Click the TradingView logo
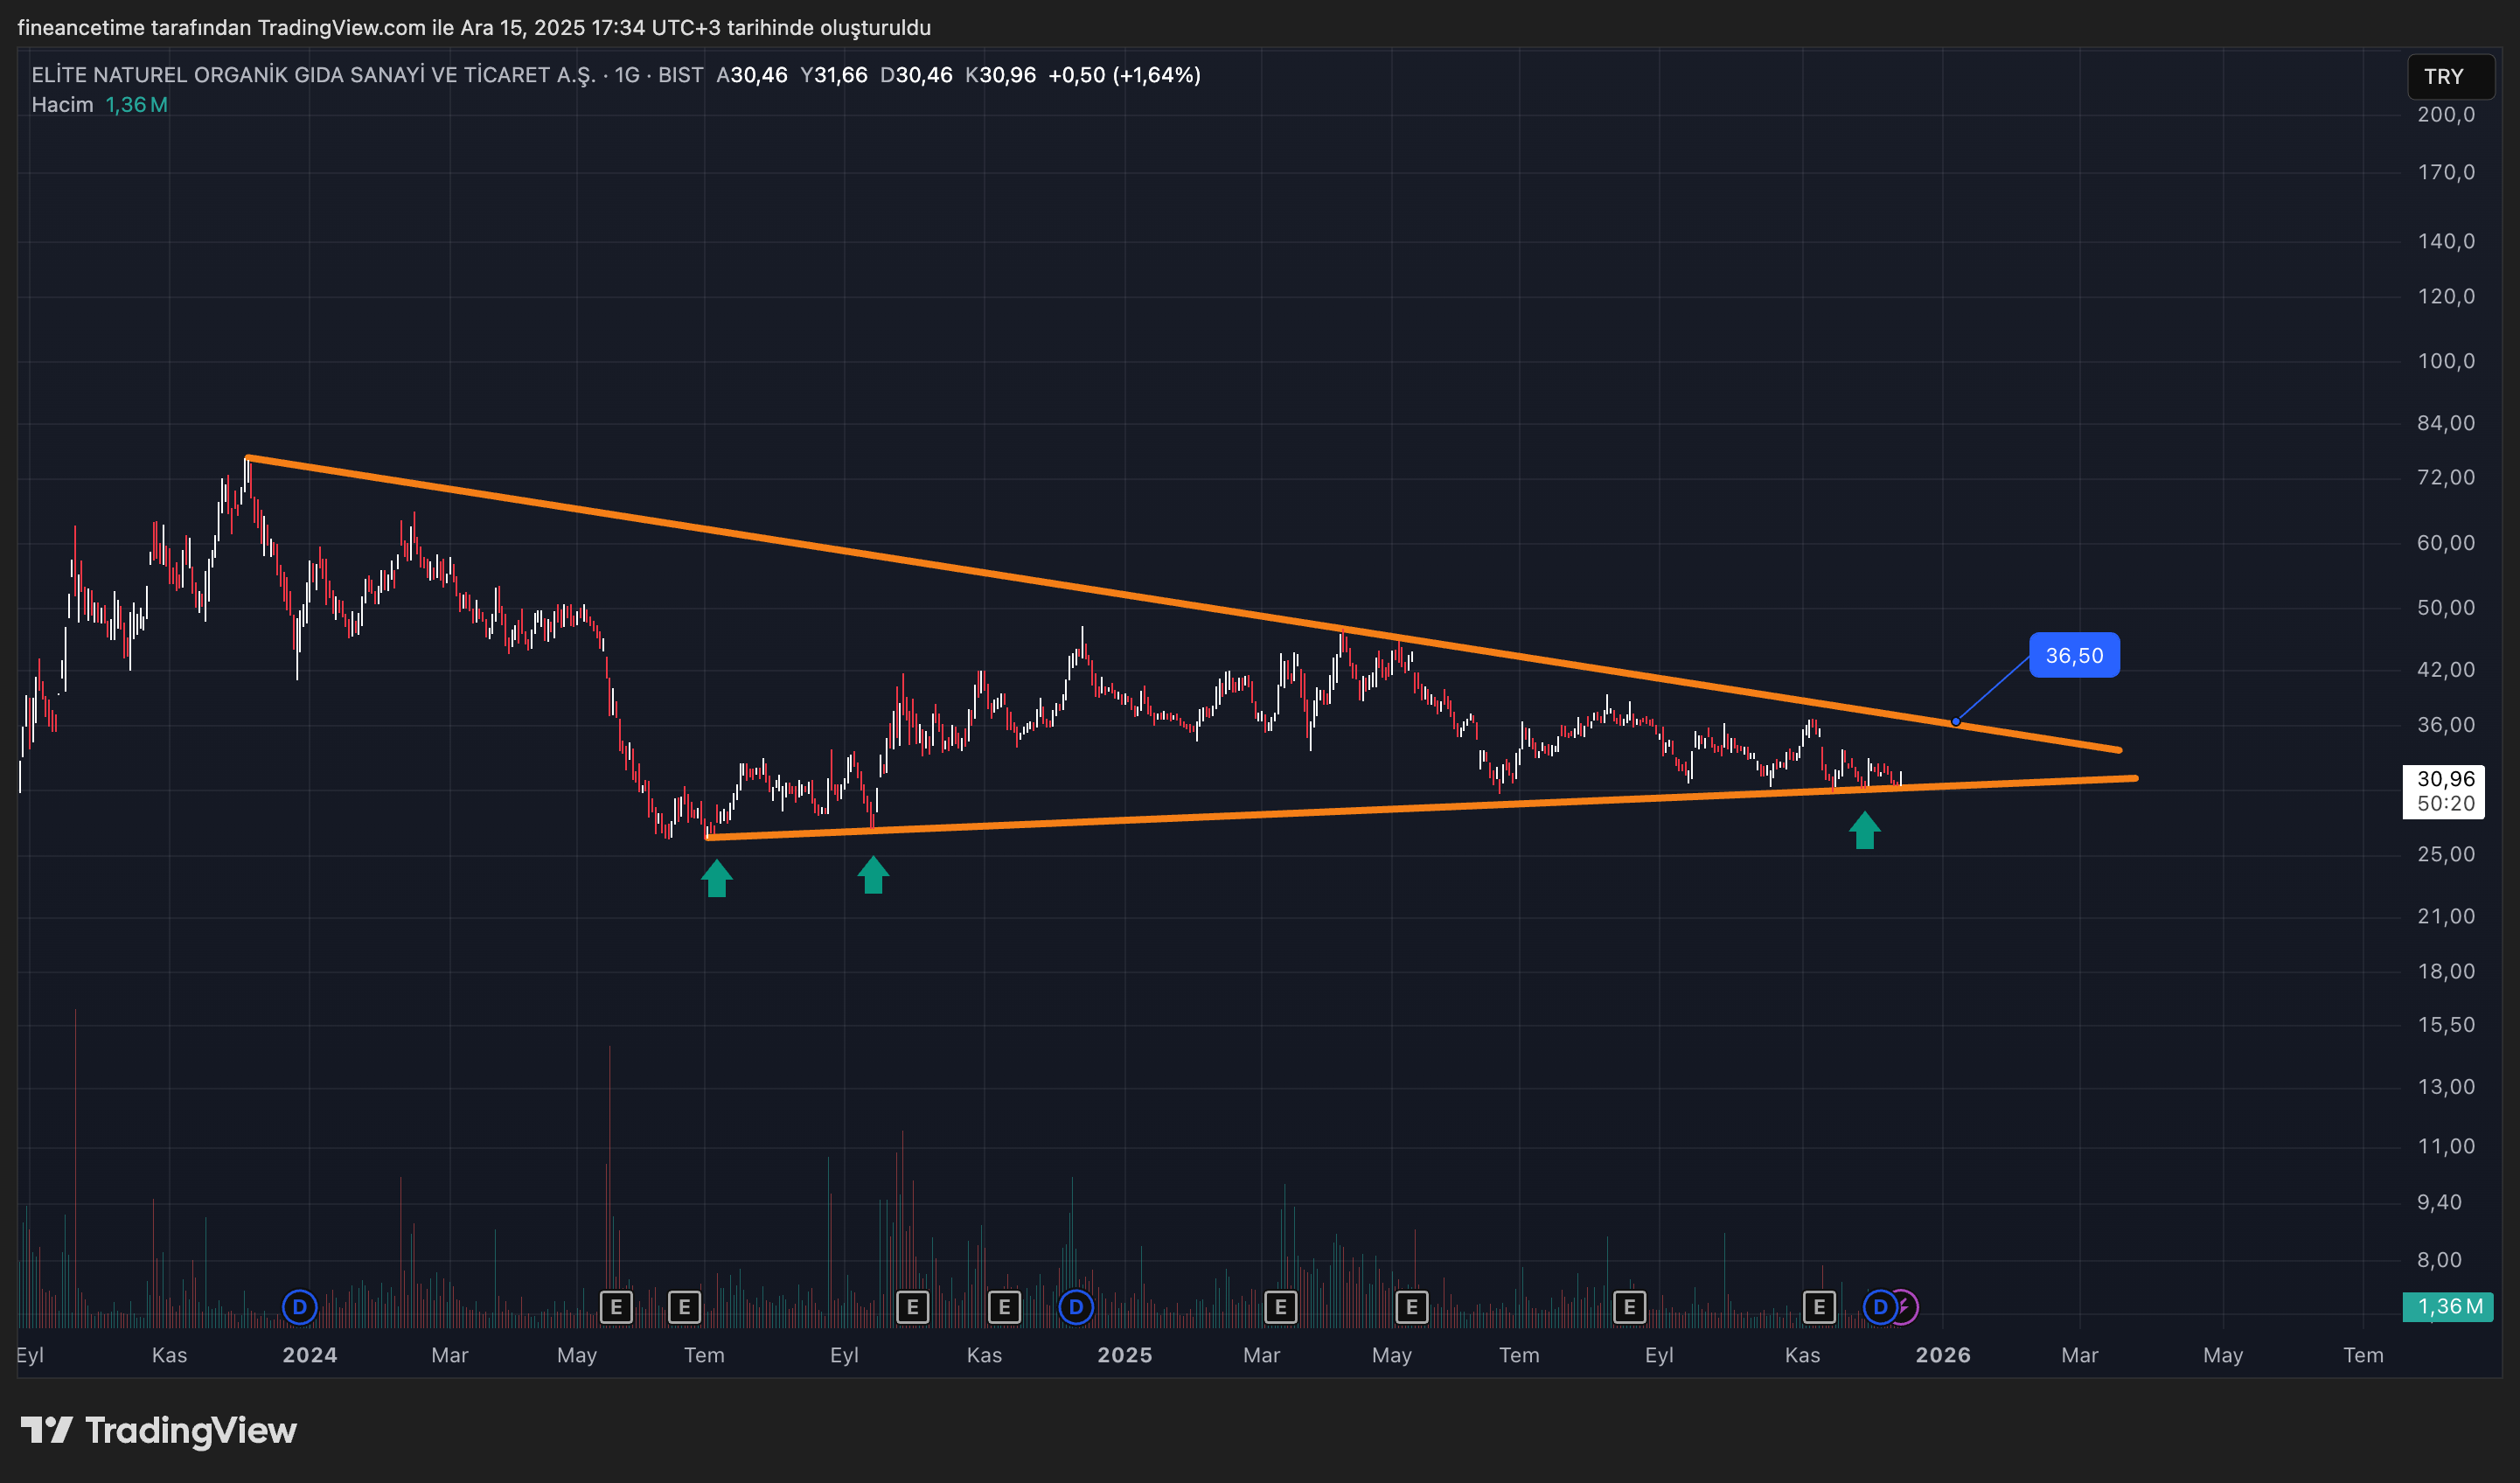 (x=159, y=1430)
